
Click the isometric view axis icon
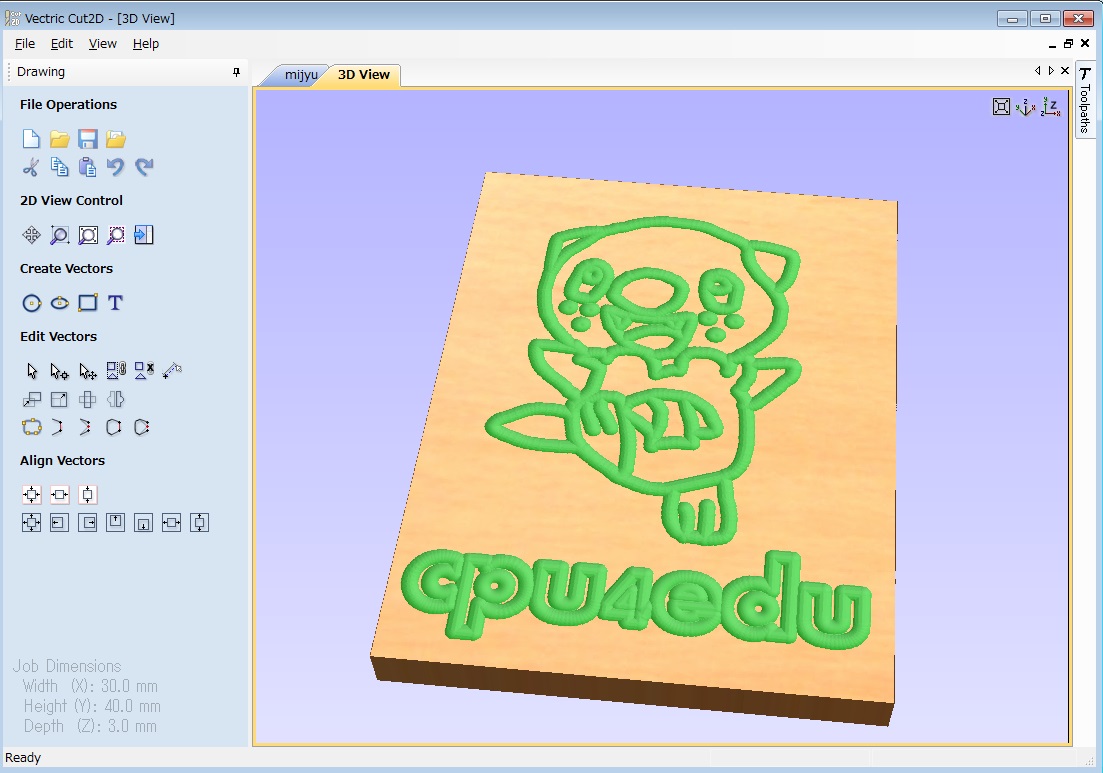pyautogui.click(x=1025, y=107)
